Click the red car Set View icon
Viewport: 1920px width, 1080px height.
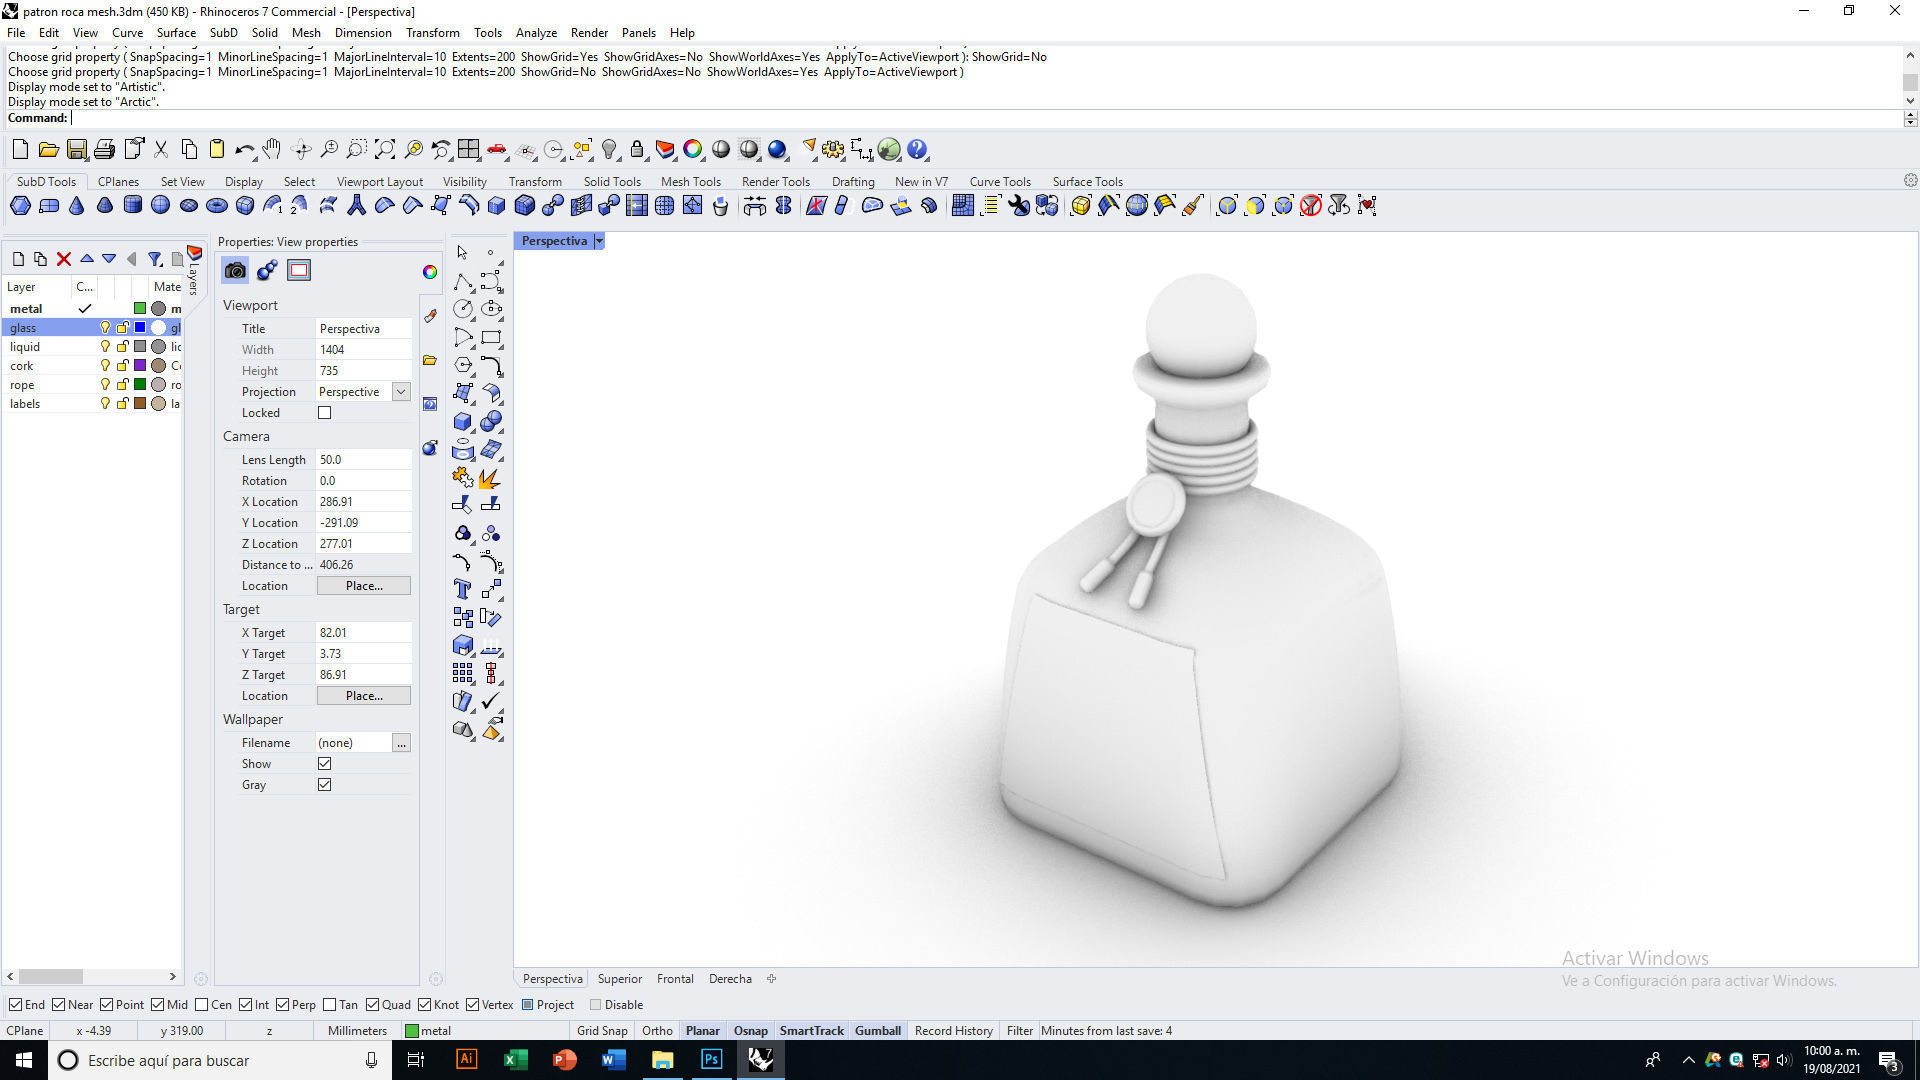(497, 150)
